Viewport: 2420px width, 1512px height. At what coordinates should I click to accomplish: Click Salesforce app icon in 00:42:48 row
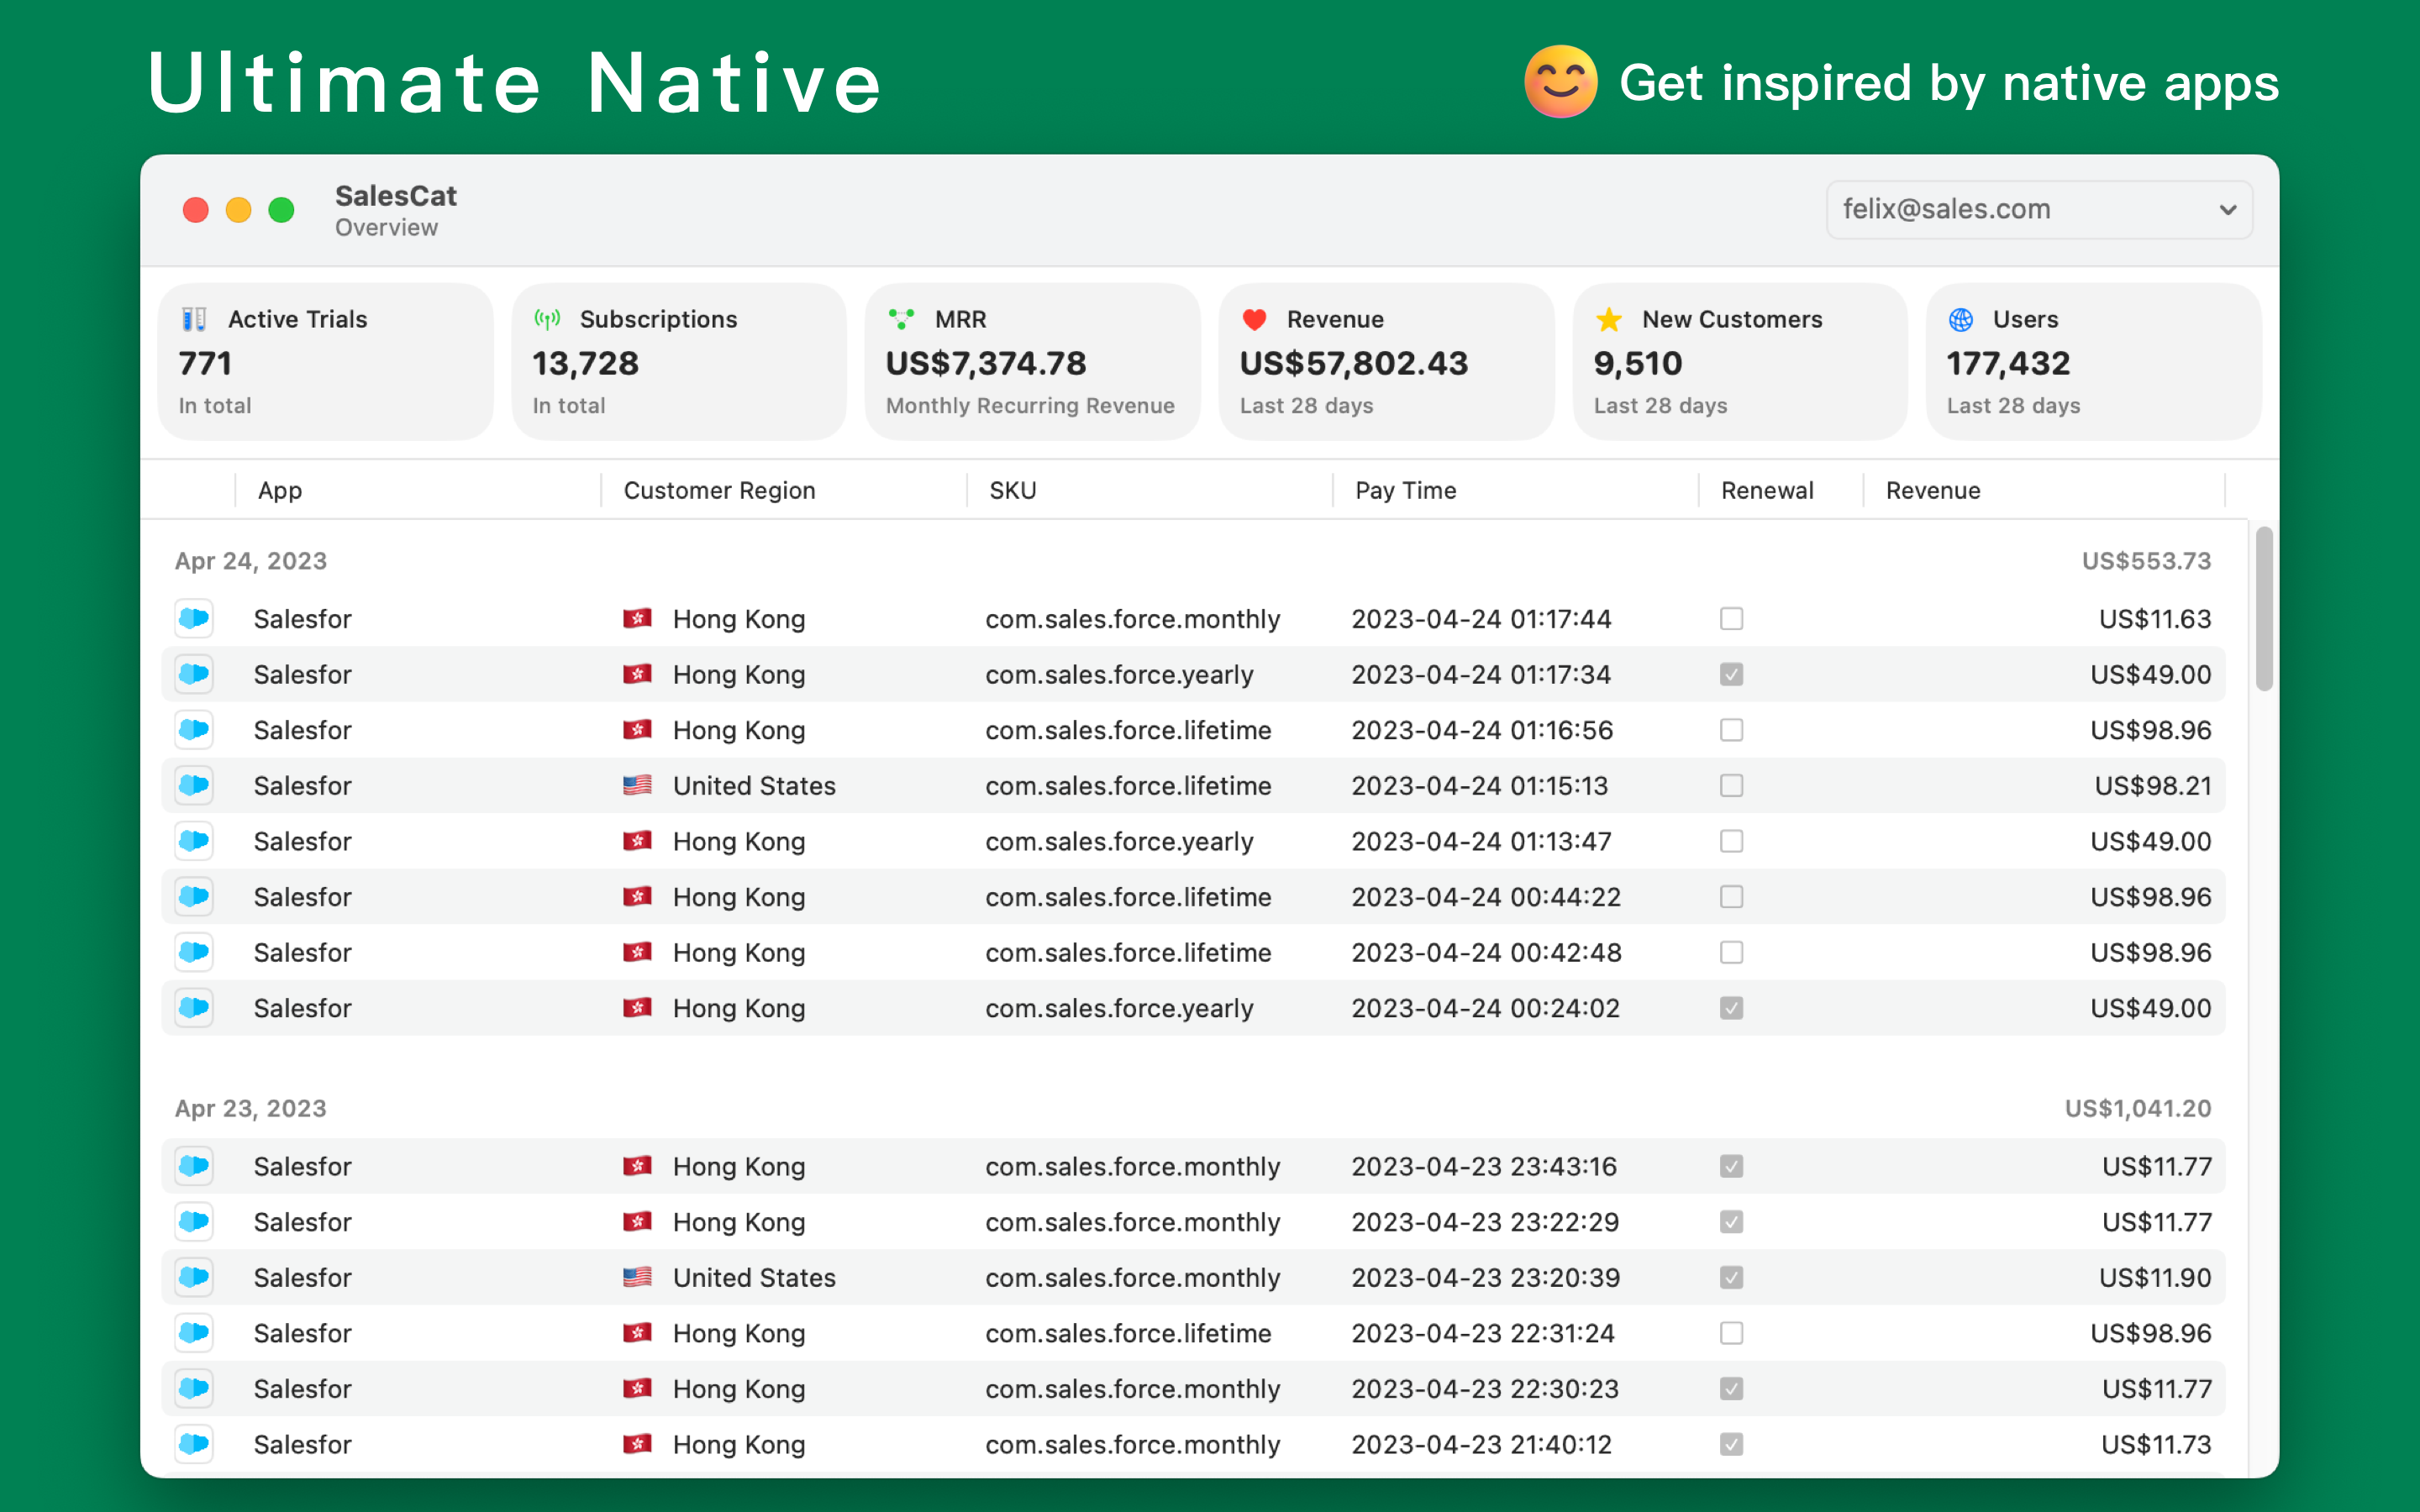point(194,953)
